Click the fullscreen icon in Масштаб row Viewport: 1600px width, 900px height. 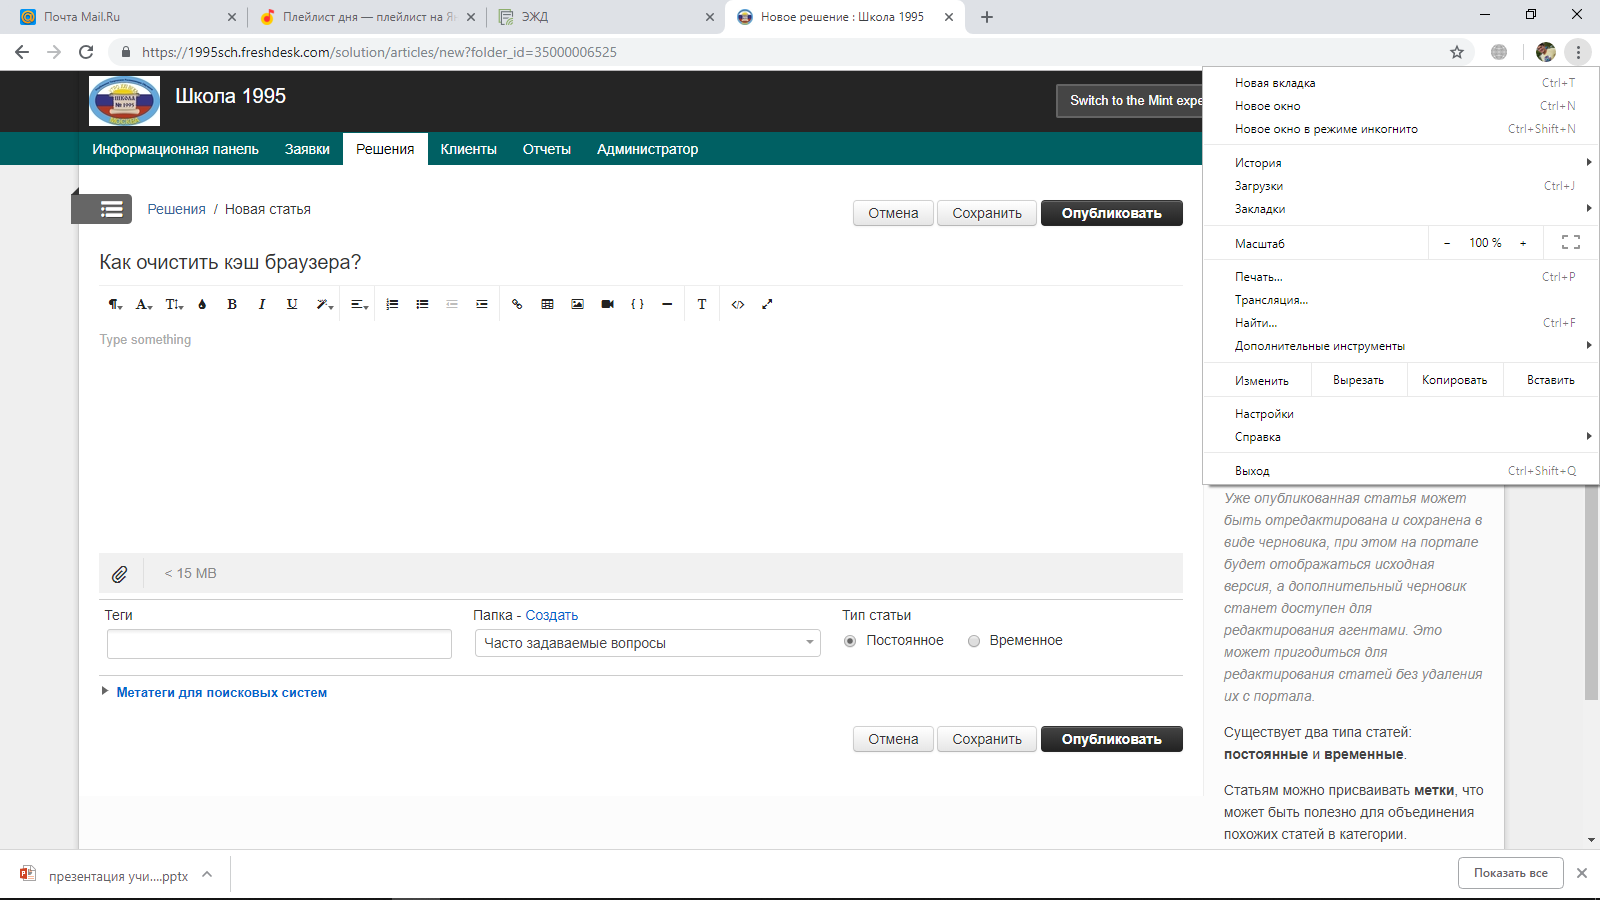[x=1571, y=242]
